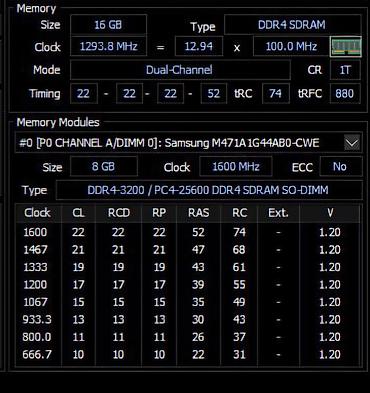This screenshot has height=393, width=370.
Task: Open the memory module selector dropdown arrow
Action: (352, 144)
